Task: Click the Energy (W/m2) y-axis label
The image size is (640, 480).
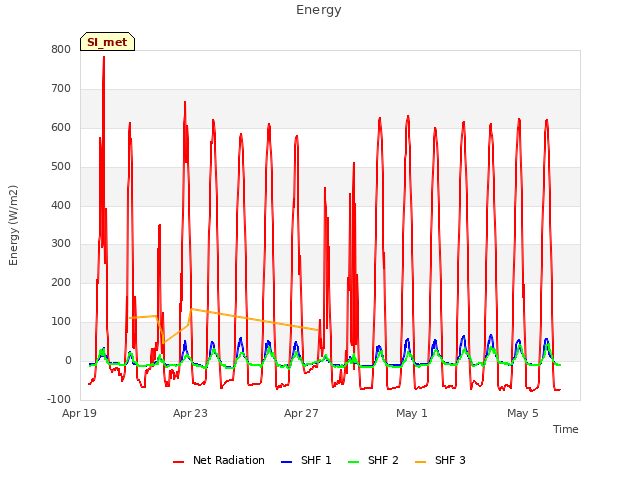Action: click(x=13, y=225)
